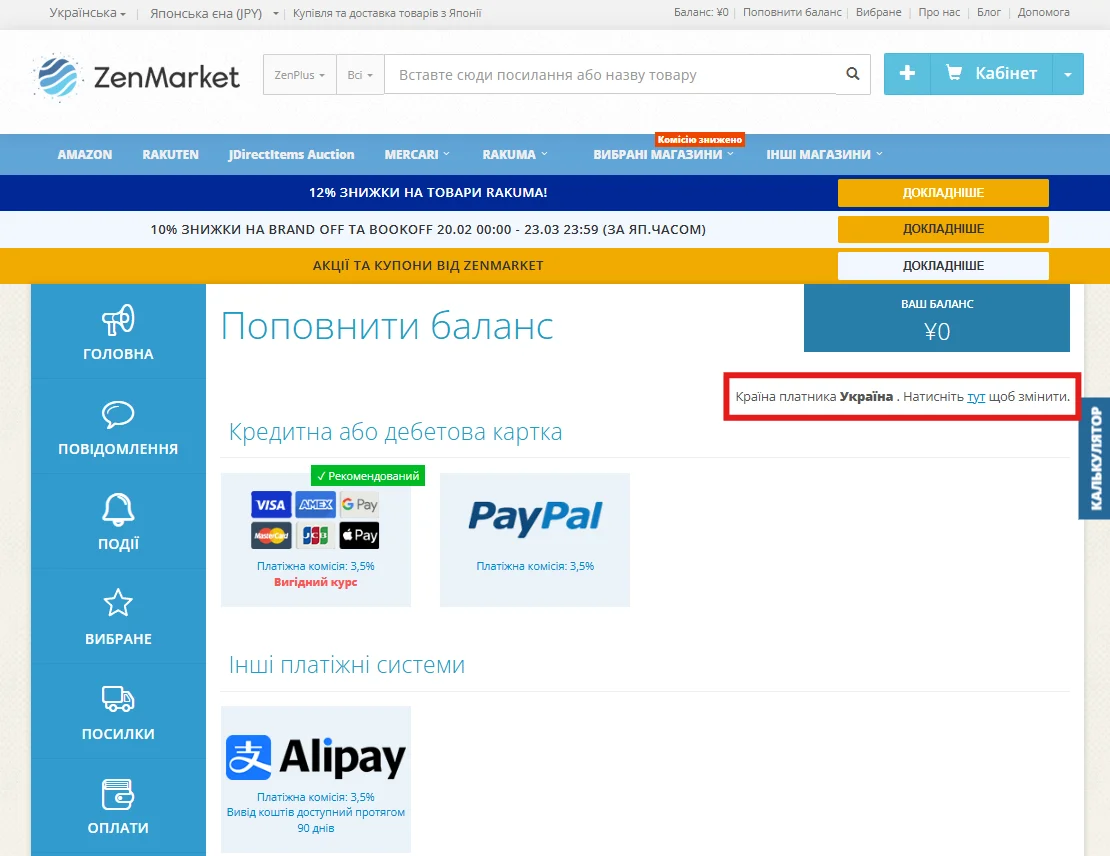Image resolution: width=1110 pixels, height=856 pixels.
Task: Open the Японська єна currency dropdown
Action: (x=214, y=13)
